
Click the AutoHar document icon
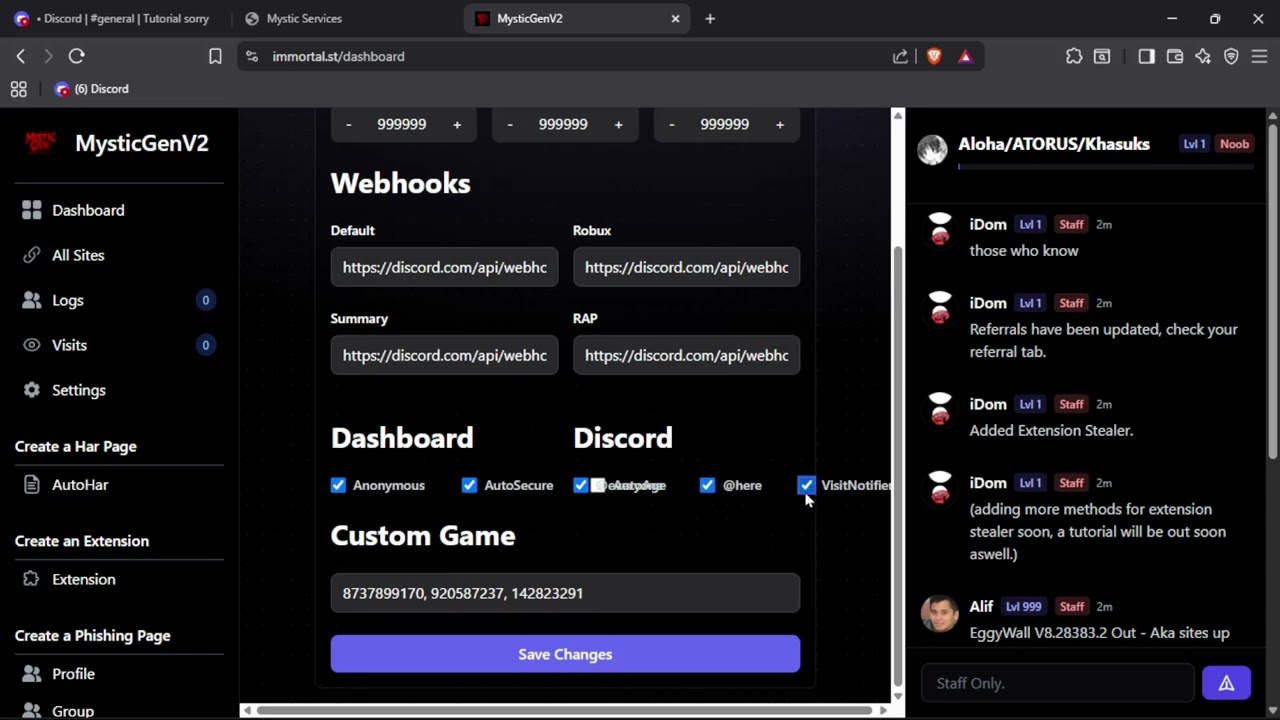coord(32,485)
